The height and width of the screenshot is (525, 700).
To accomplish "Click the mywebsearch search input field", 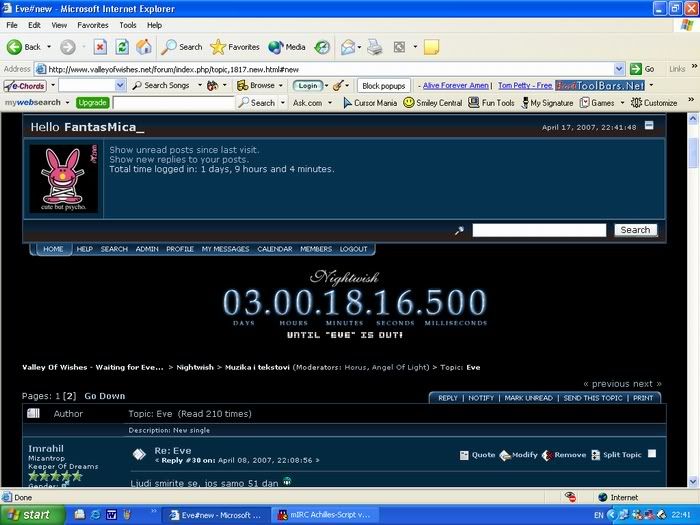I will (174, 103).
